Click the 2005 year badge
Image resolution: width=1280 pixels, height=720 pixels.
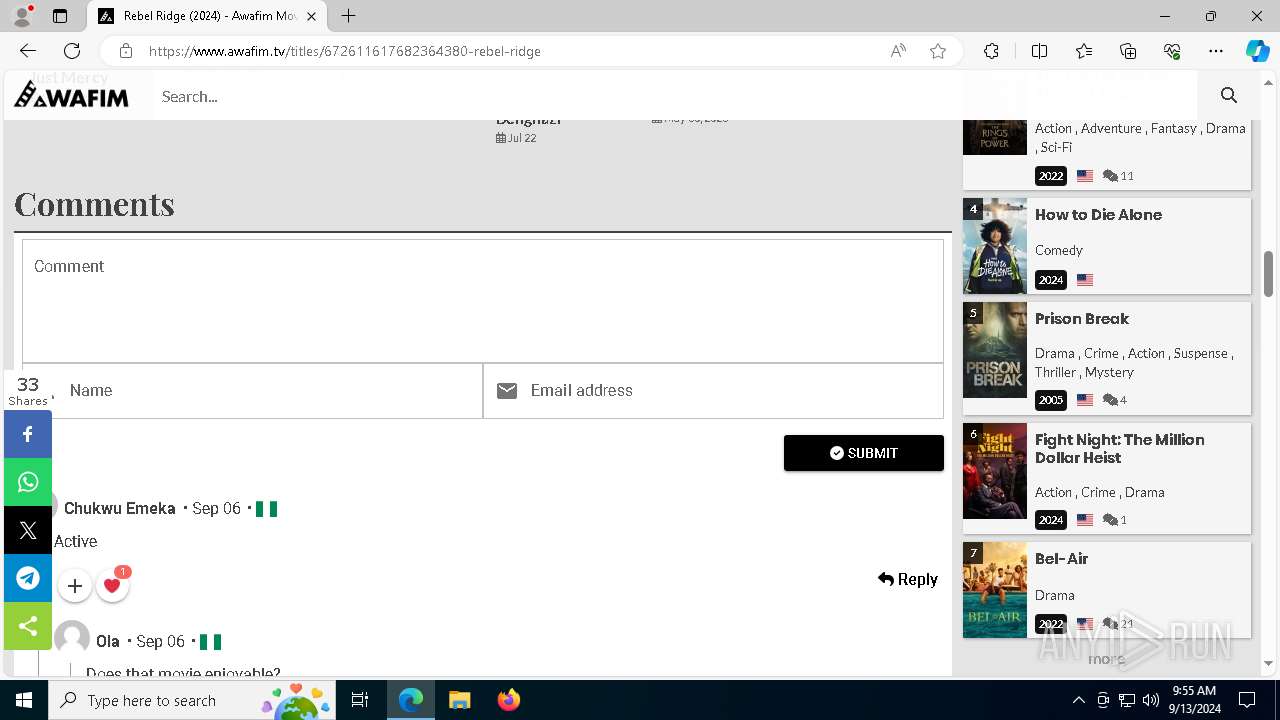coord(1051,400)
